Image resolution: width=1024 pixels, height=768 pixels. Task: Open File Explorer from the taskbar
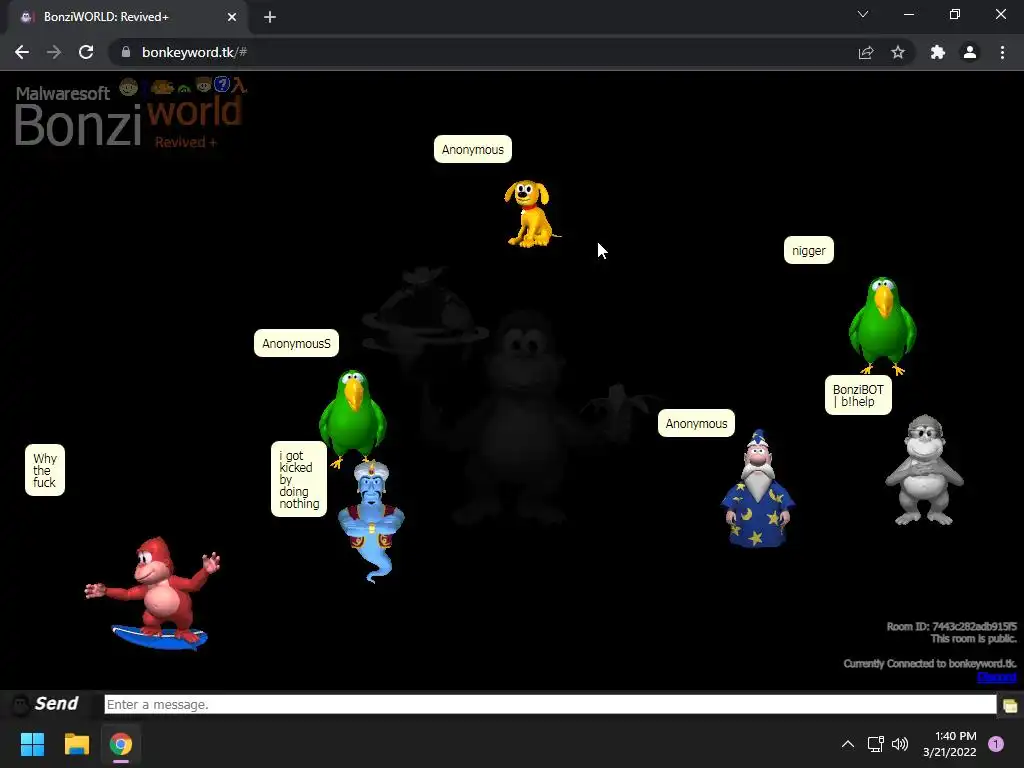(76, 744)
